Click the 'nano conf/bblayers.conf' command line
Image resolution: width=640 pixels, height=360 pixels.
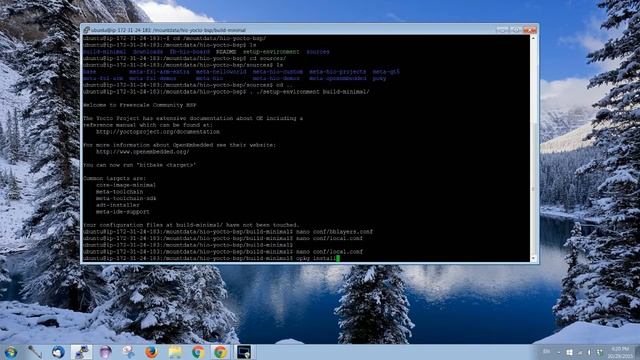pyautogui.click(x=227, y=232)
